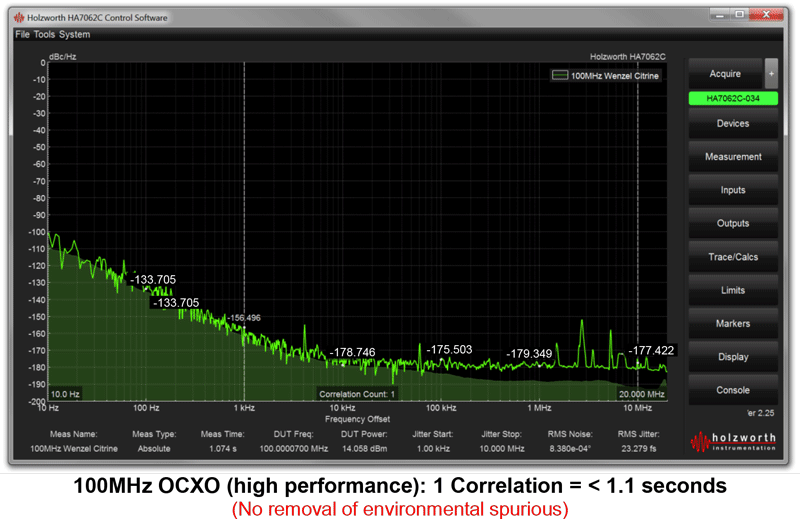Open the Console panel
The height and width of the screenshot is (519, 800).
click(733, 390)
